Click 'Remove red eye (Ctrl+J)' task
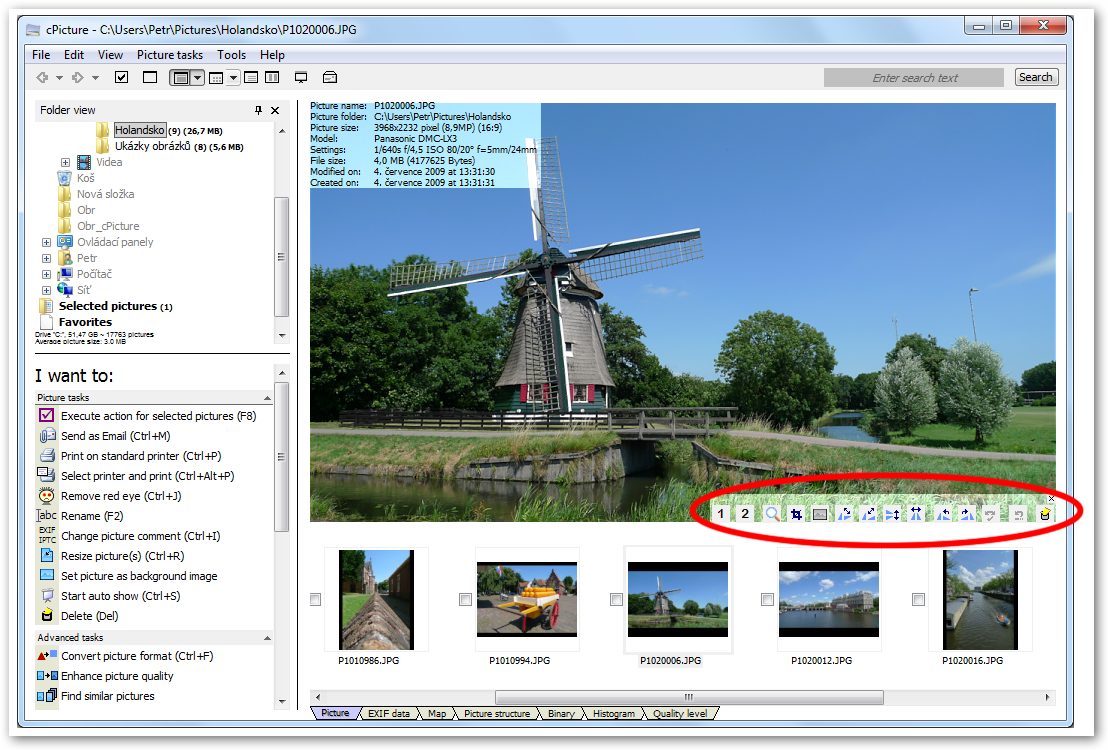Image resolution: width=1108 pixels, height=750 pixels. tap(121, 496)
